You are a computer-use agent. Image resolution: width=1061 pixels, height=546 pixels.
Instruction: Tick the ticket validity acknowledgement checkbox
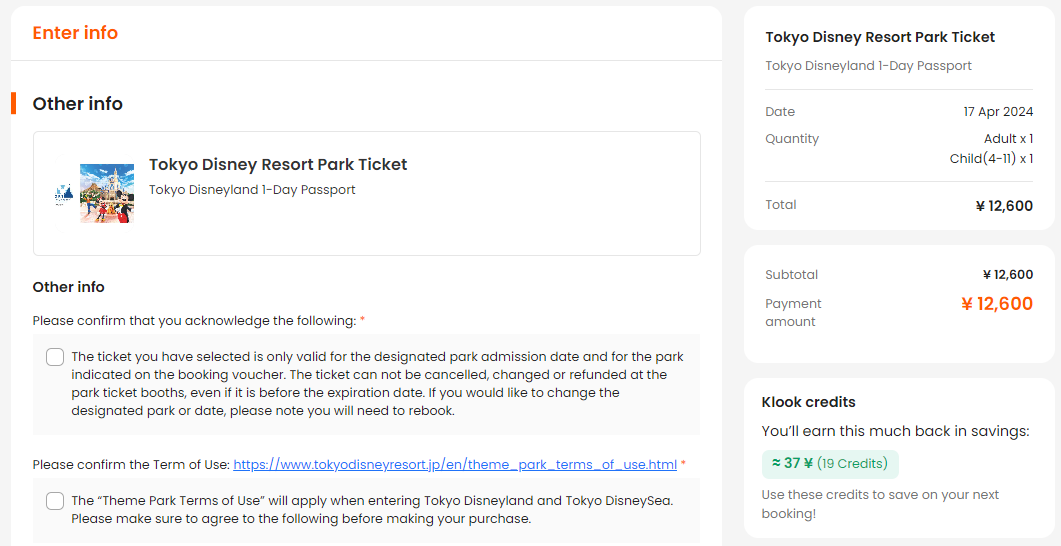pyautogui.click(x=55, y=357)
